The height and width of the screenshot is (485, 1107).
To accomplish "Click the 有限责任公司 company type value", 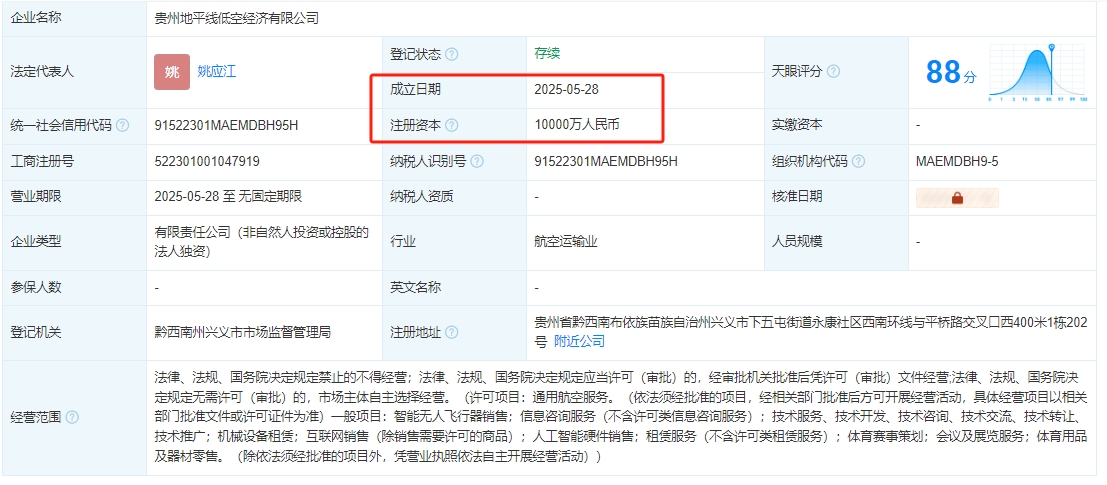I will (262, 241).
